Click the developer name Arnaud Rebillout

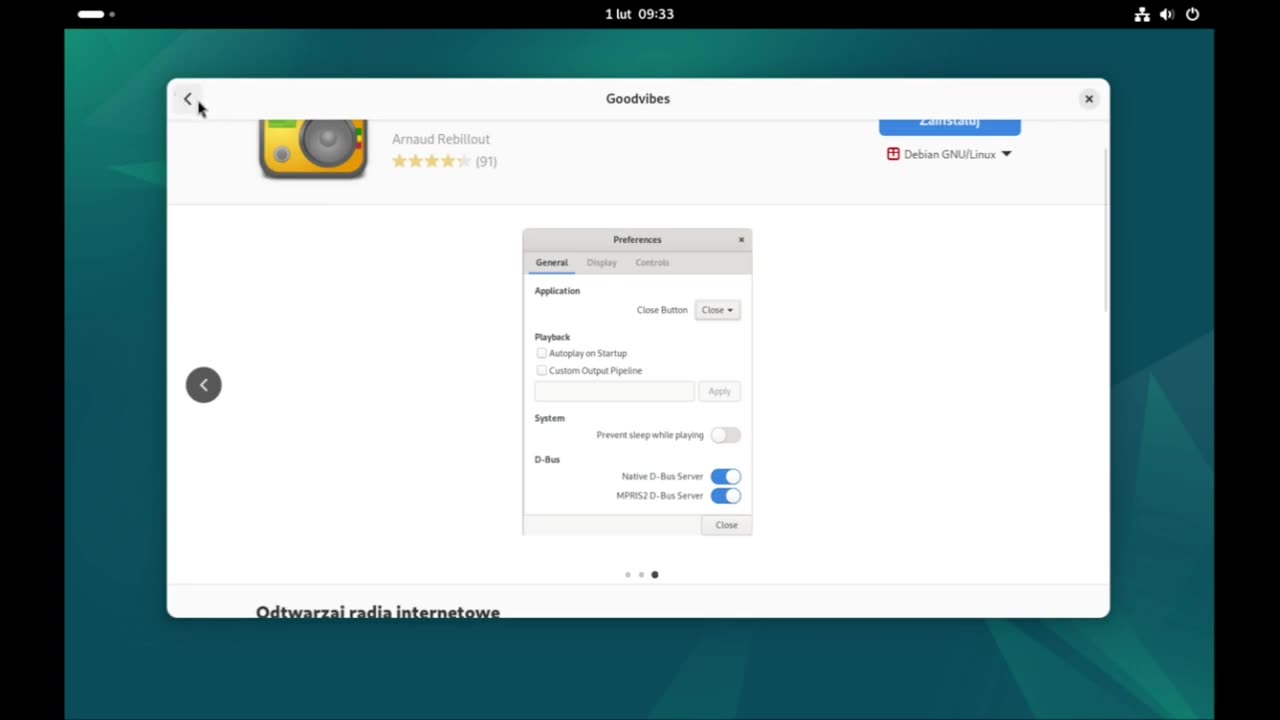tap(441, 139)
